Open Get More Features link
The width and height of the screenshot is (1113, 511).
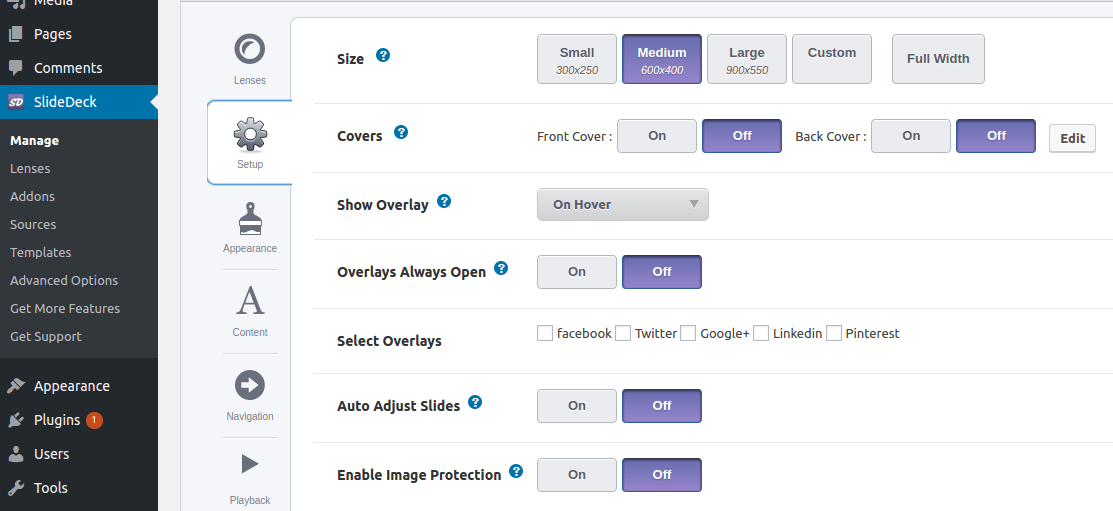click(x=65, y=309)
